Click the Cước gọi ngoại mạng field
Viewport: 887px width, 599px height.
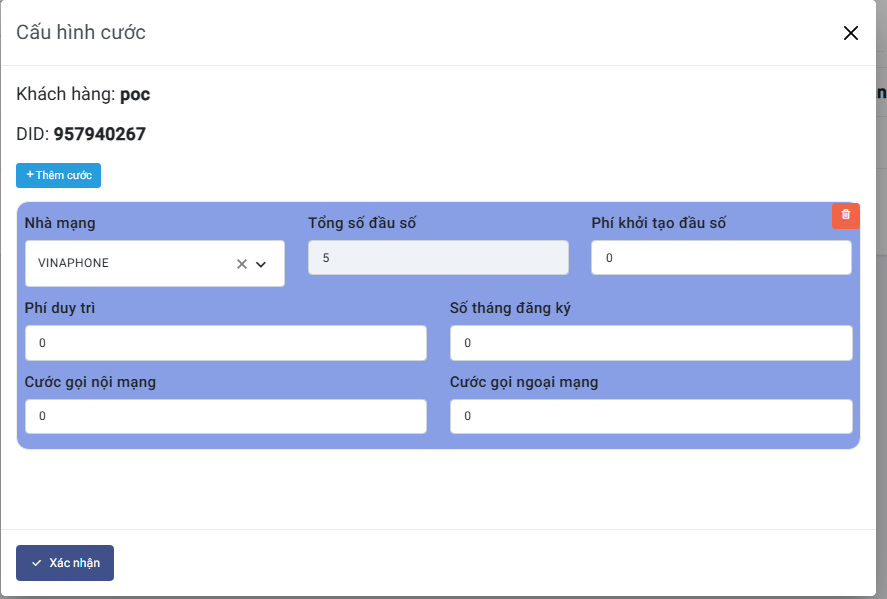tap(651, 416)
